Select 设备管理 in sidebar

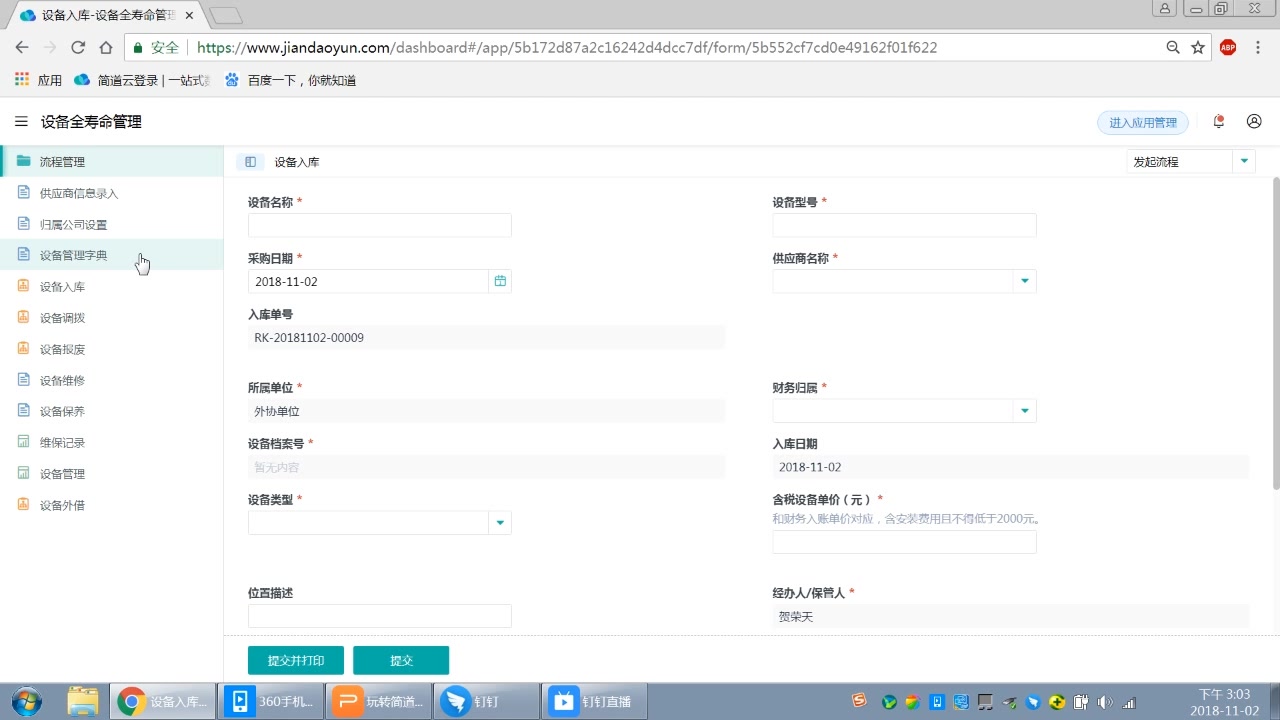111,473
